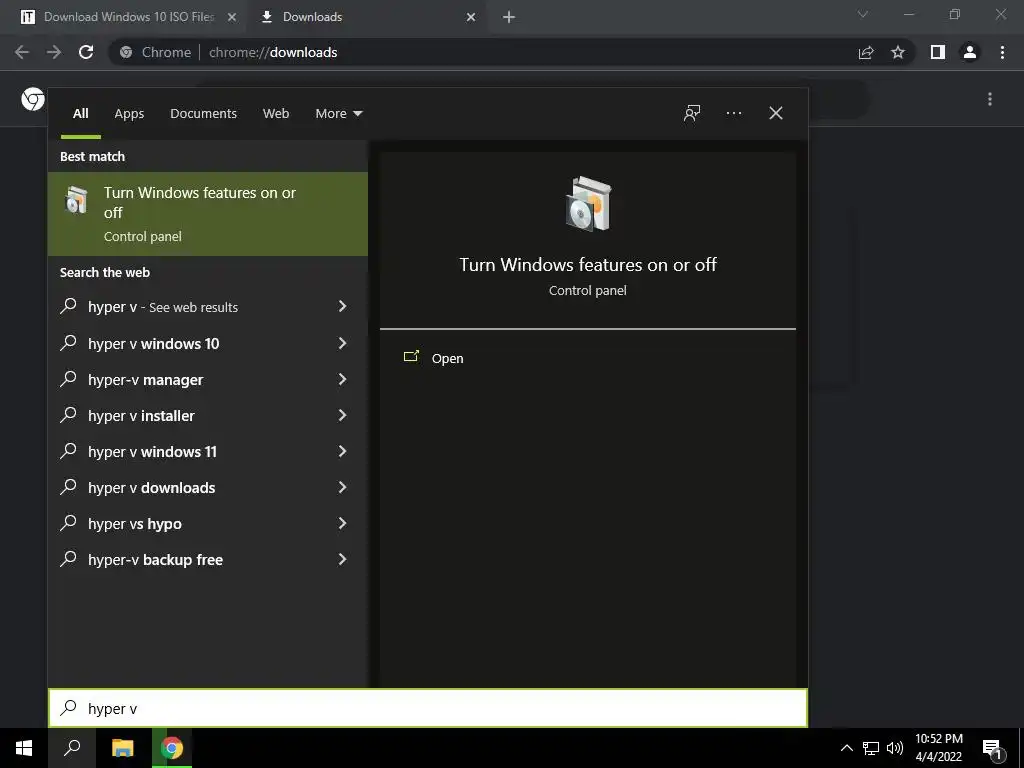This screenshot has height=768, width=1024.
Task: Switch to Download Windows 10 ISO Files tab
Action: (x=128, y=17)
